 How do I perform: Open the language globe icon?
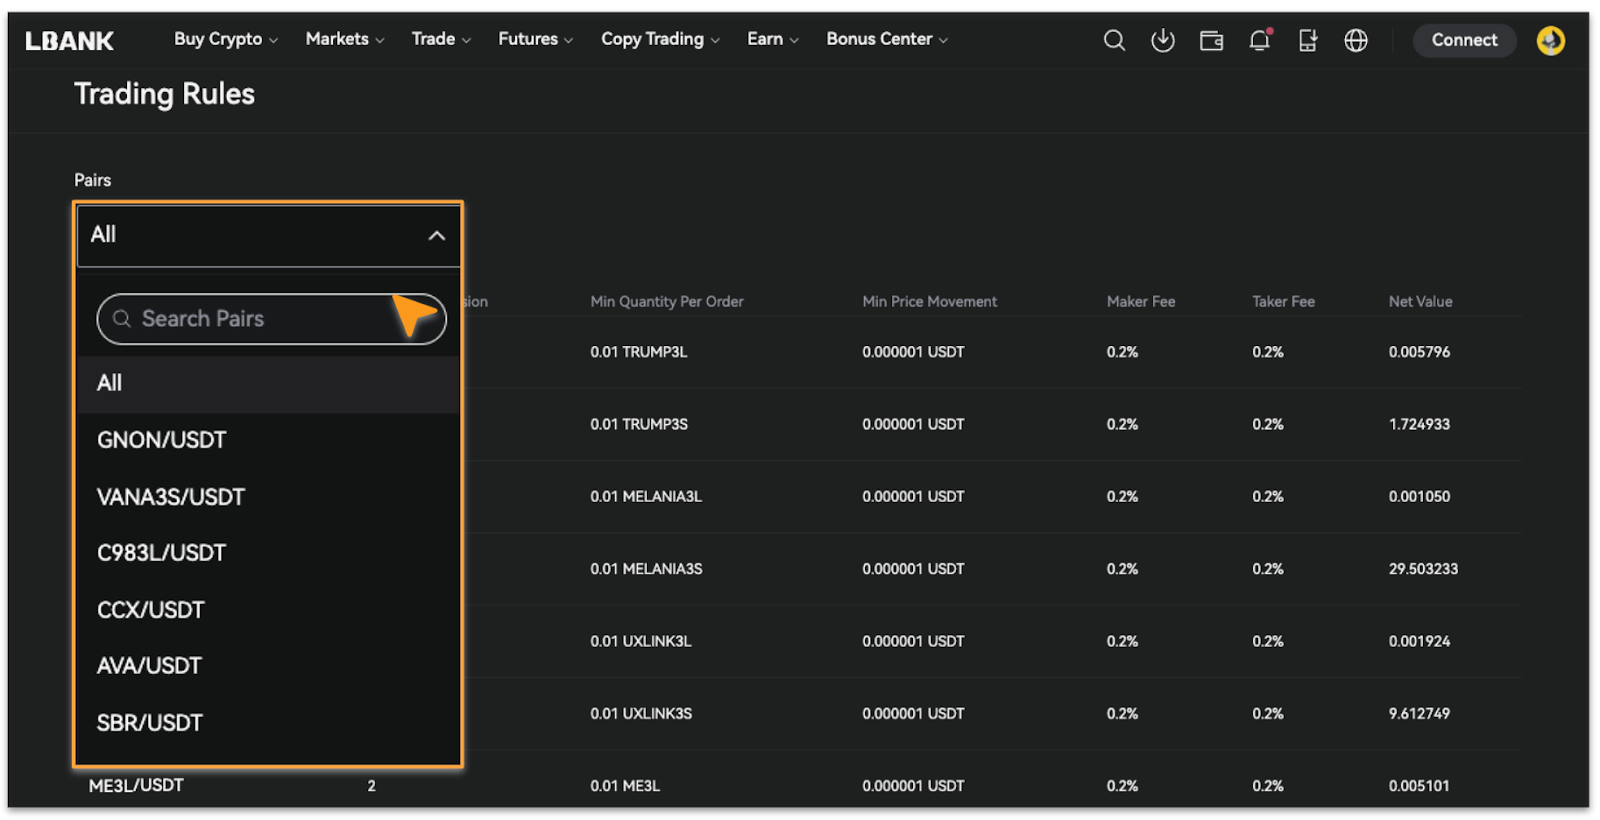[x=1356, y=40]
